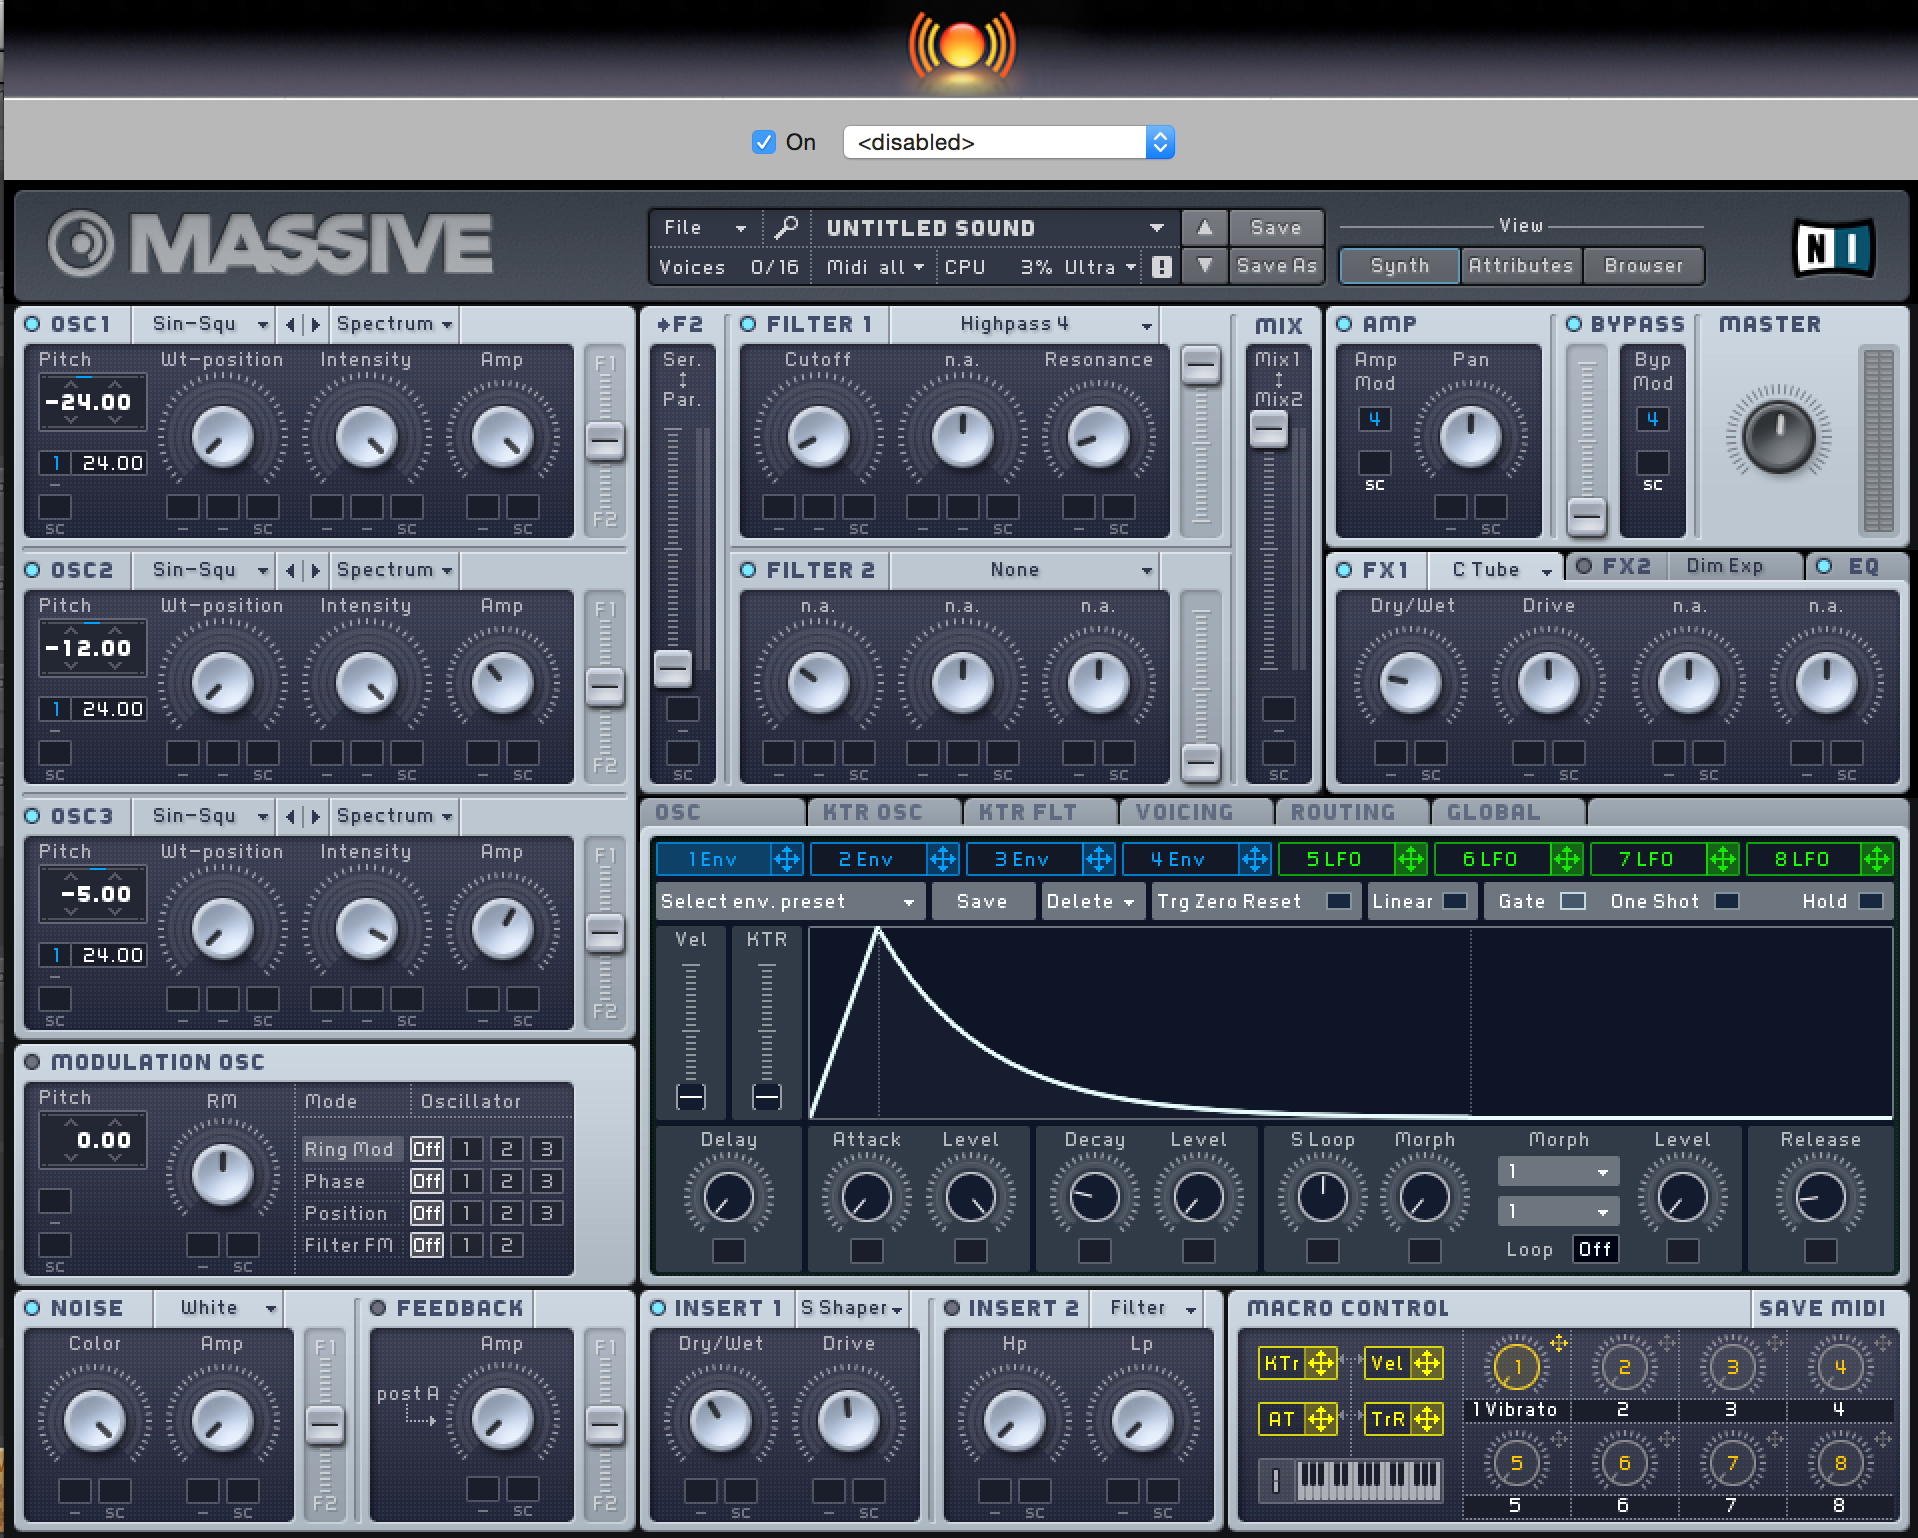This screenshot has height=1538, width=1918.
Task: Click the TrR macro drag handle
Action: (1427, 1419)
